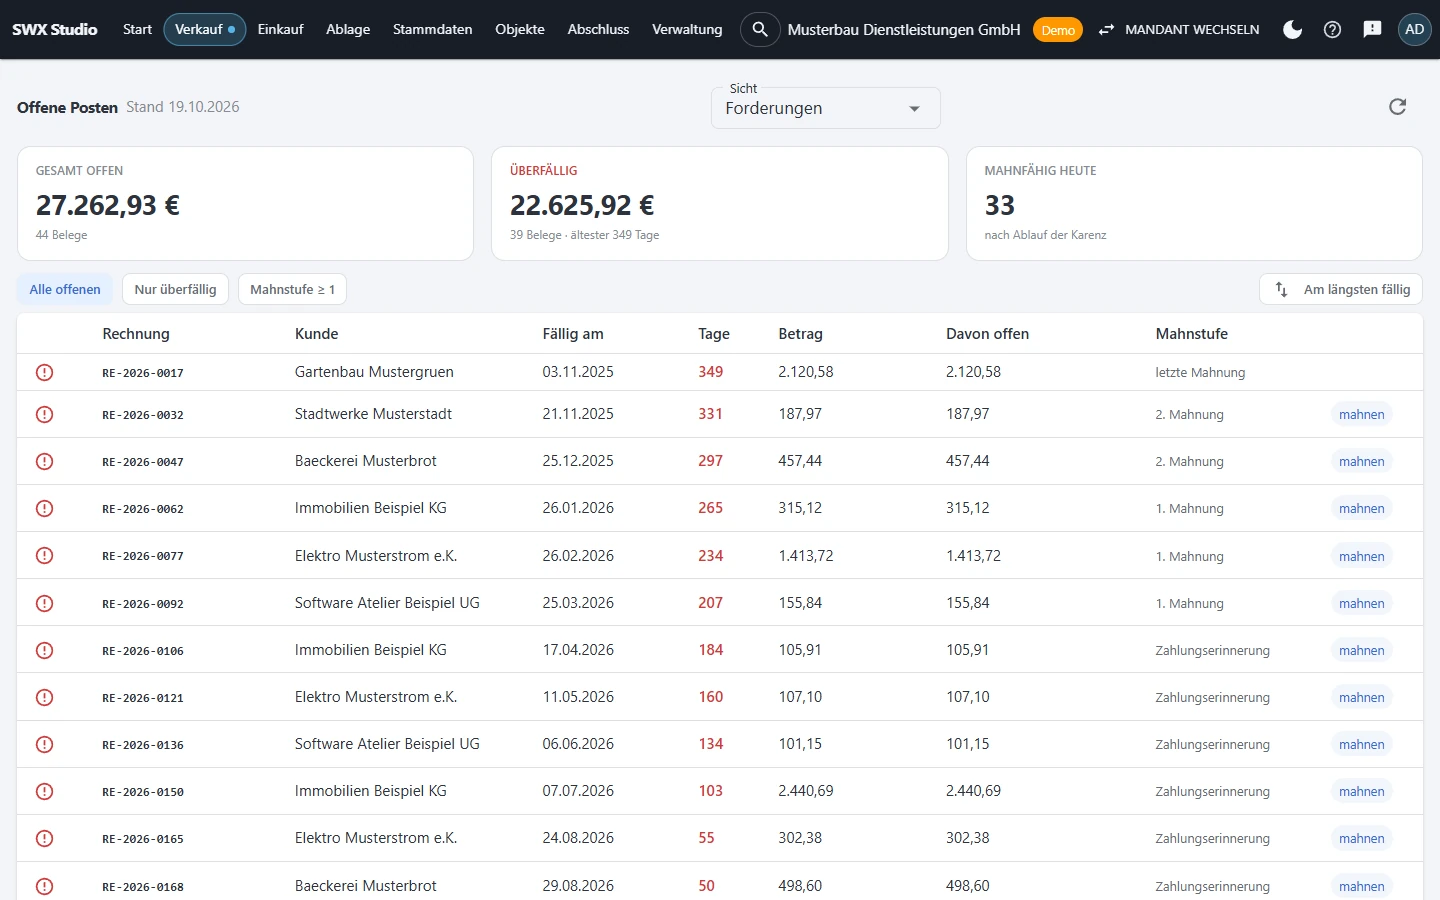Open the Ablage menu
This screenshot has width=1440, height=900.
[348, 30]
